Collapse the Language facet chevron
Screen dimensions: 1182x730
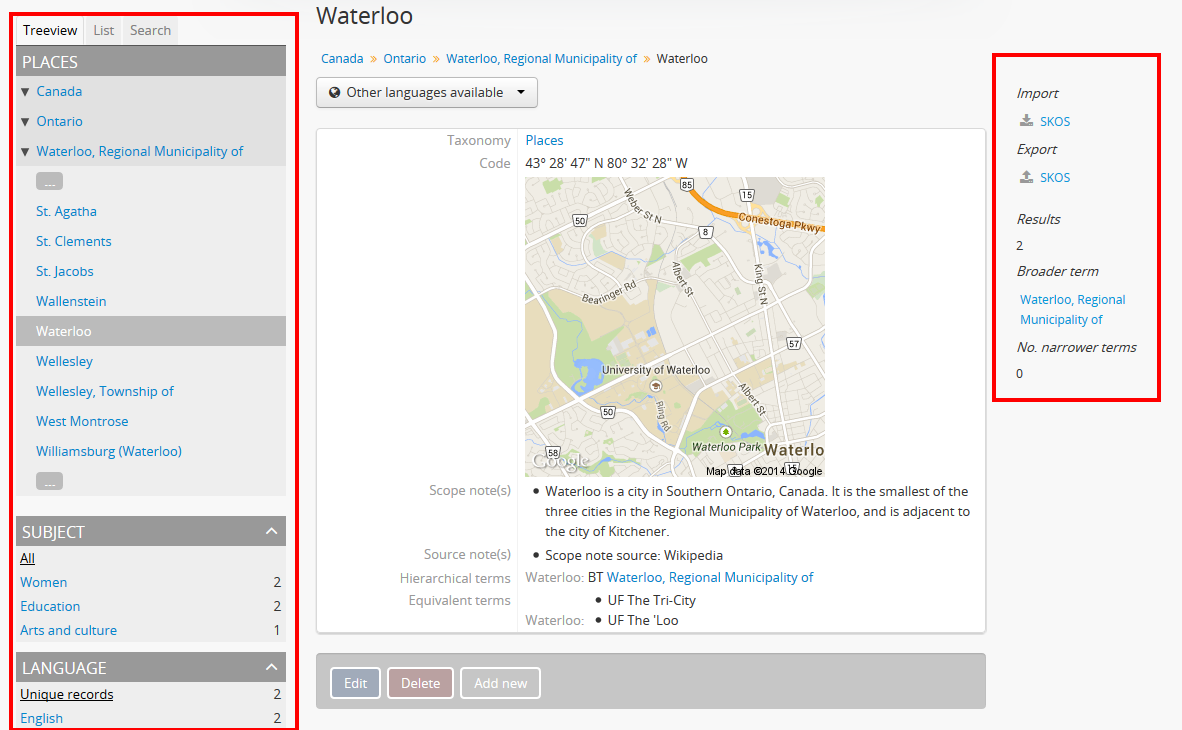(271, 667)
